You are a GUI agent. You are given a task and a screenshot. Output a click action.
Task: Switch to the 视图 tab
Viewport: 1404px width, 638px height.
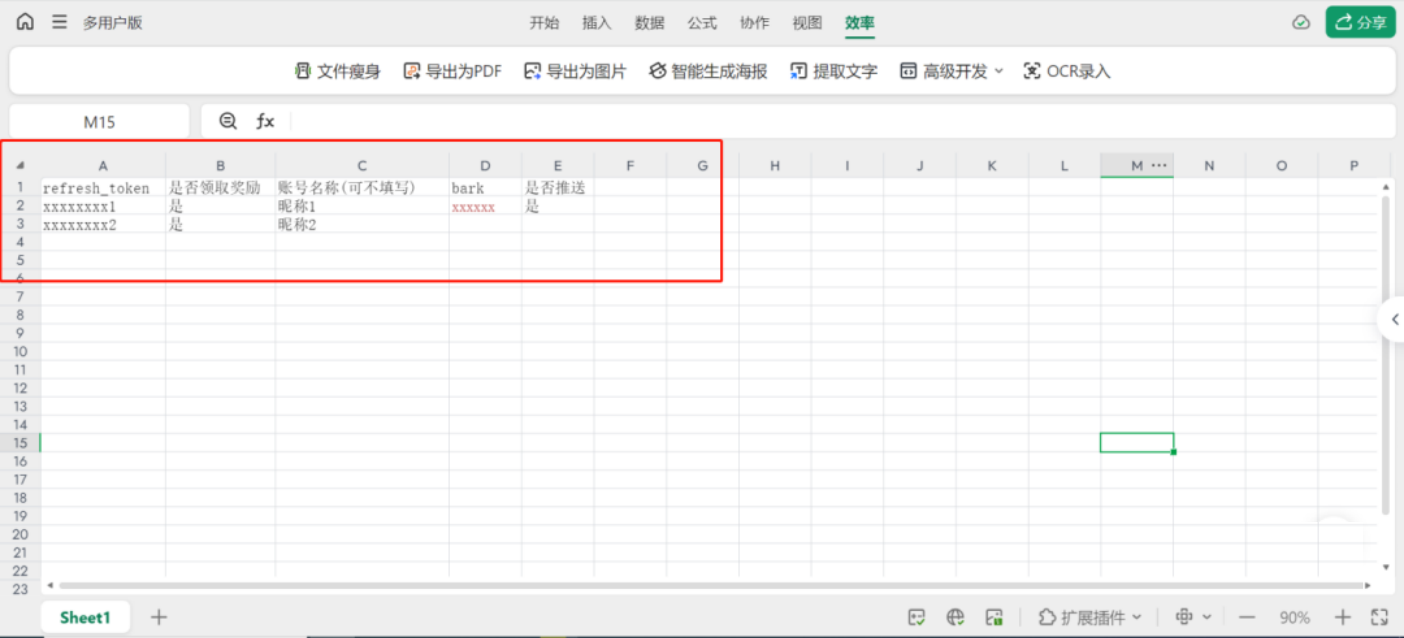point(807,23)
